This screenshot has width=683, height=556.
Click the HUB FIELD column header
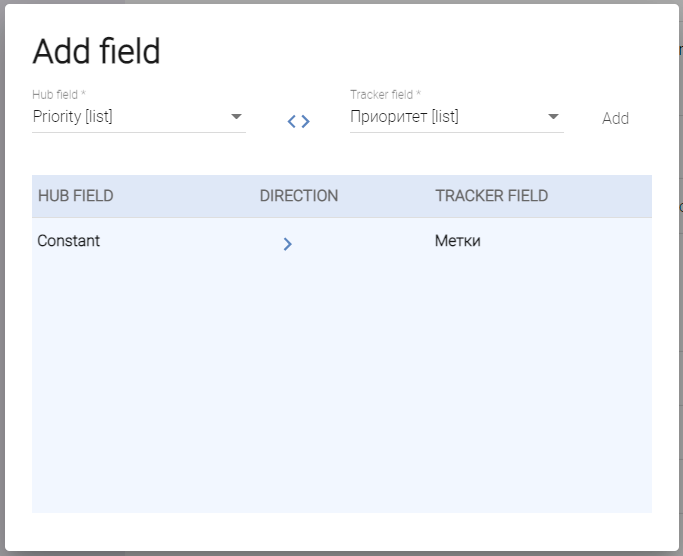(x=75, y=196)
